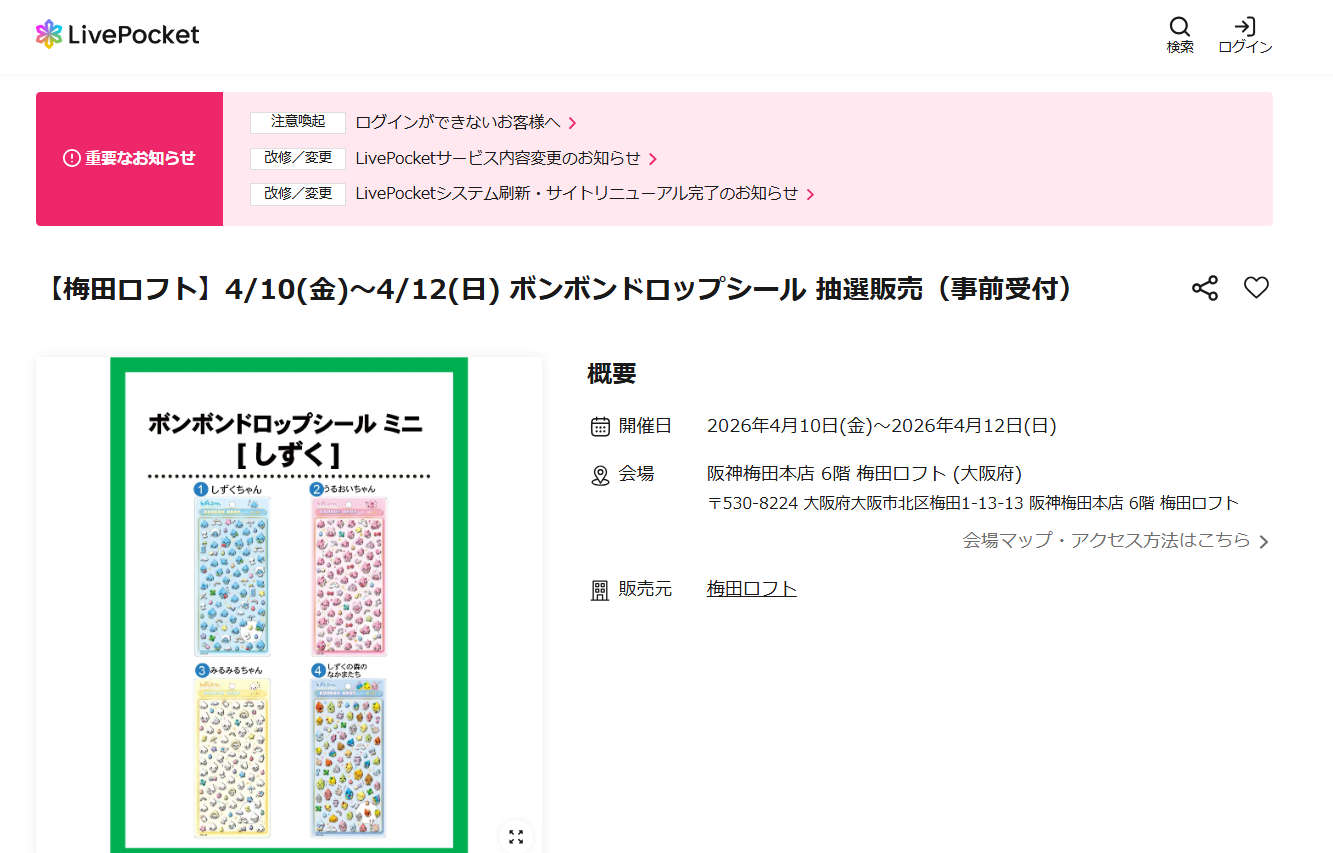Click chevron beside 会場マップ・アクセス方法
This screenshot has width=1333, height=853.
tap(1264, 542)
